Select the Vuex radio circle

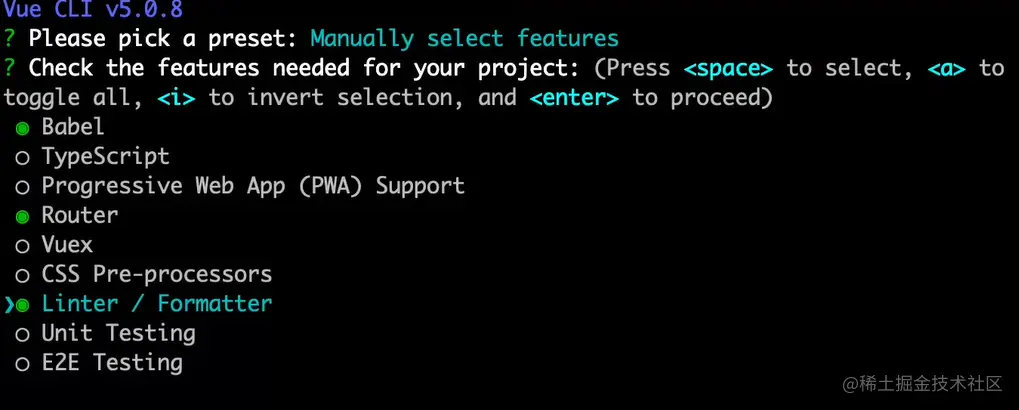click(21, 245)
